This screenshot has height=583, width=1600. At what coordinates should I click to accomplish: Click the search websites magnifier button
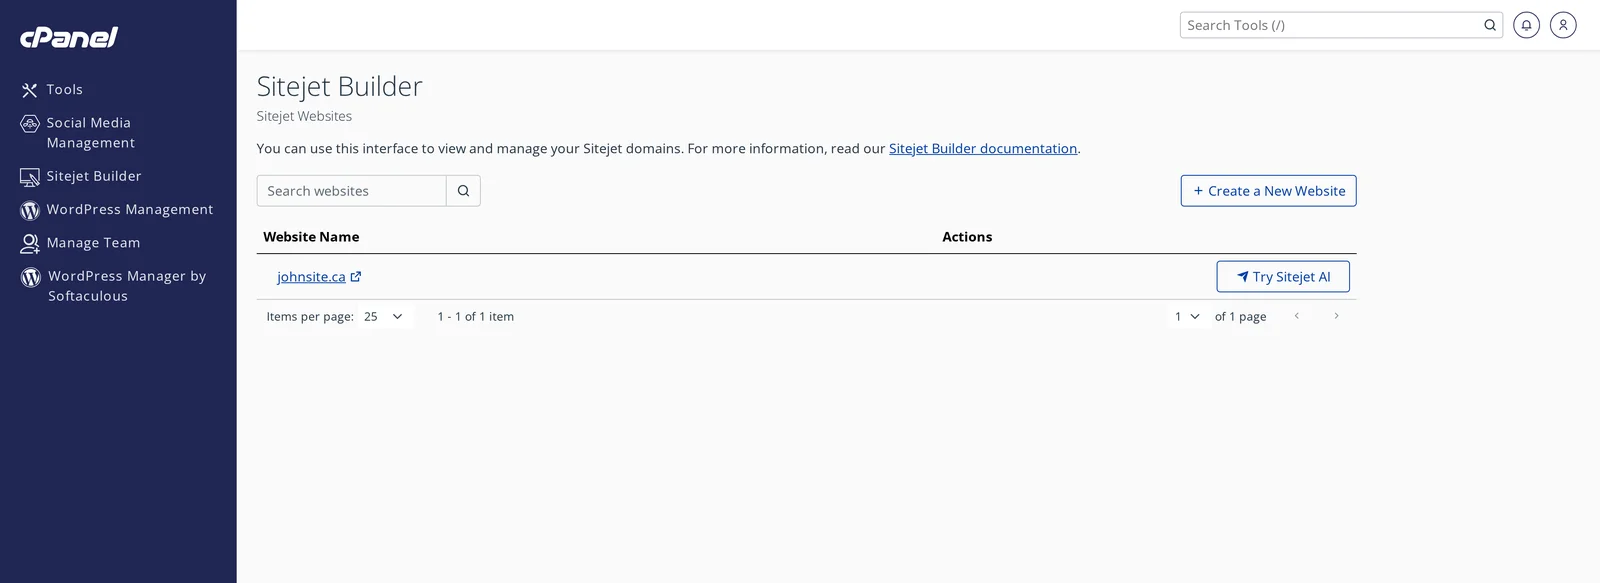tap(463, 191)
